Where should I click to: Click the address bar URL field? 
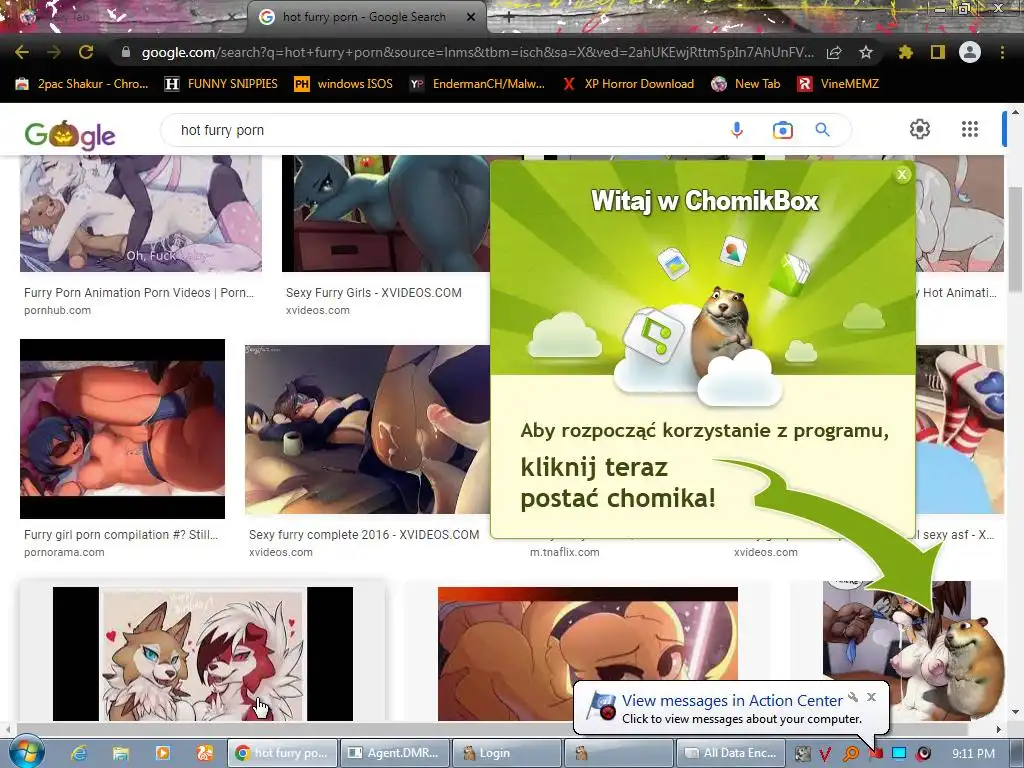point(477,52)
